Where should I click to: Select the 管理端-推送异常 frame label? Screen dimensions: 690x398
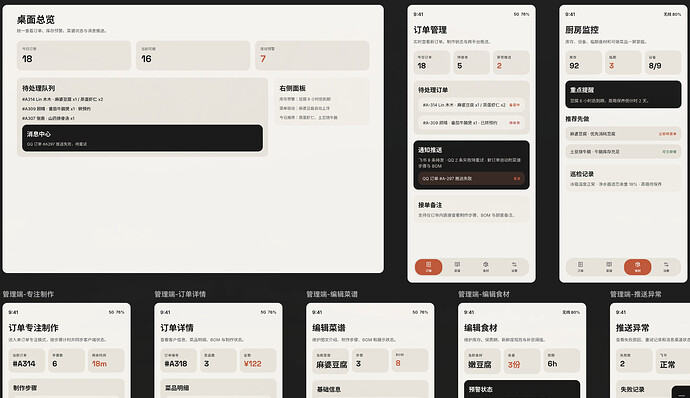pos(635,294)
